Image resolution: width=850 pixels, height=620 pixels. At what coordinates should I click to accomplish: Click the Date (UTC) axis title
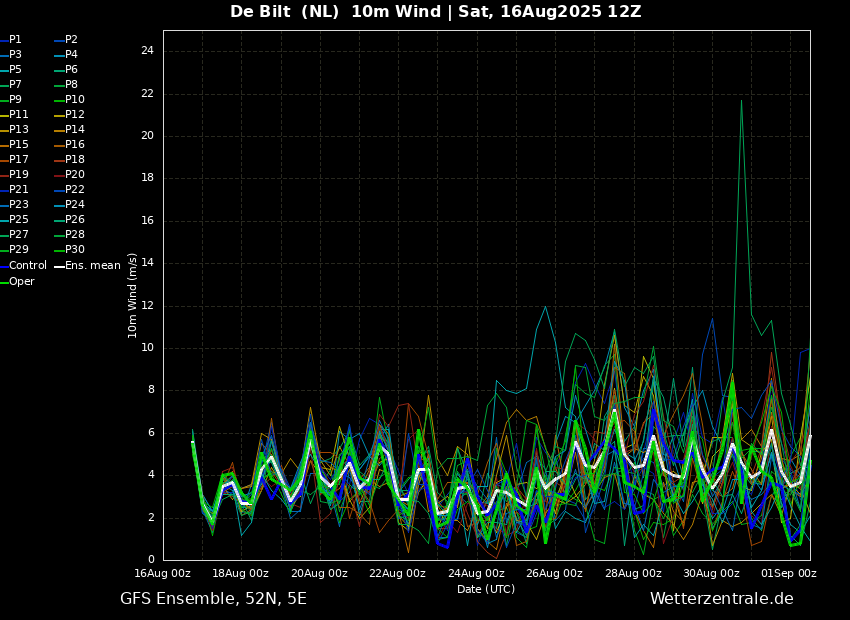pyautogui.click(x=486, y=589)
